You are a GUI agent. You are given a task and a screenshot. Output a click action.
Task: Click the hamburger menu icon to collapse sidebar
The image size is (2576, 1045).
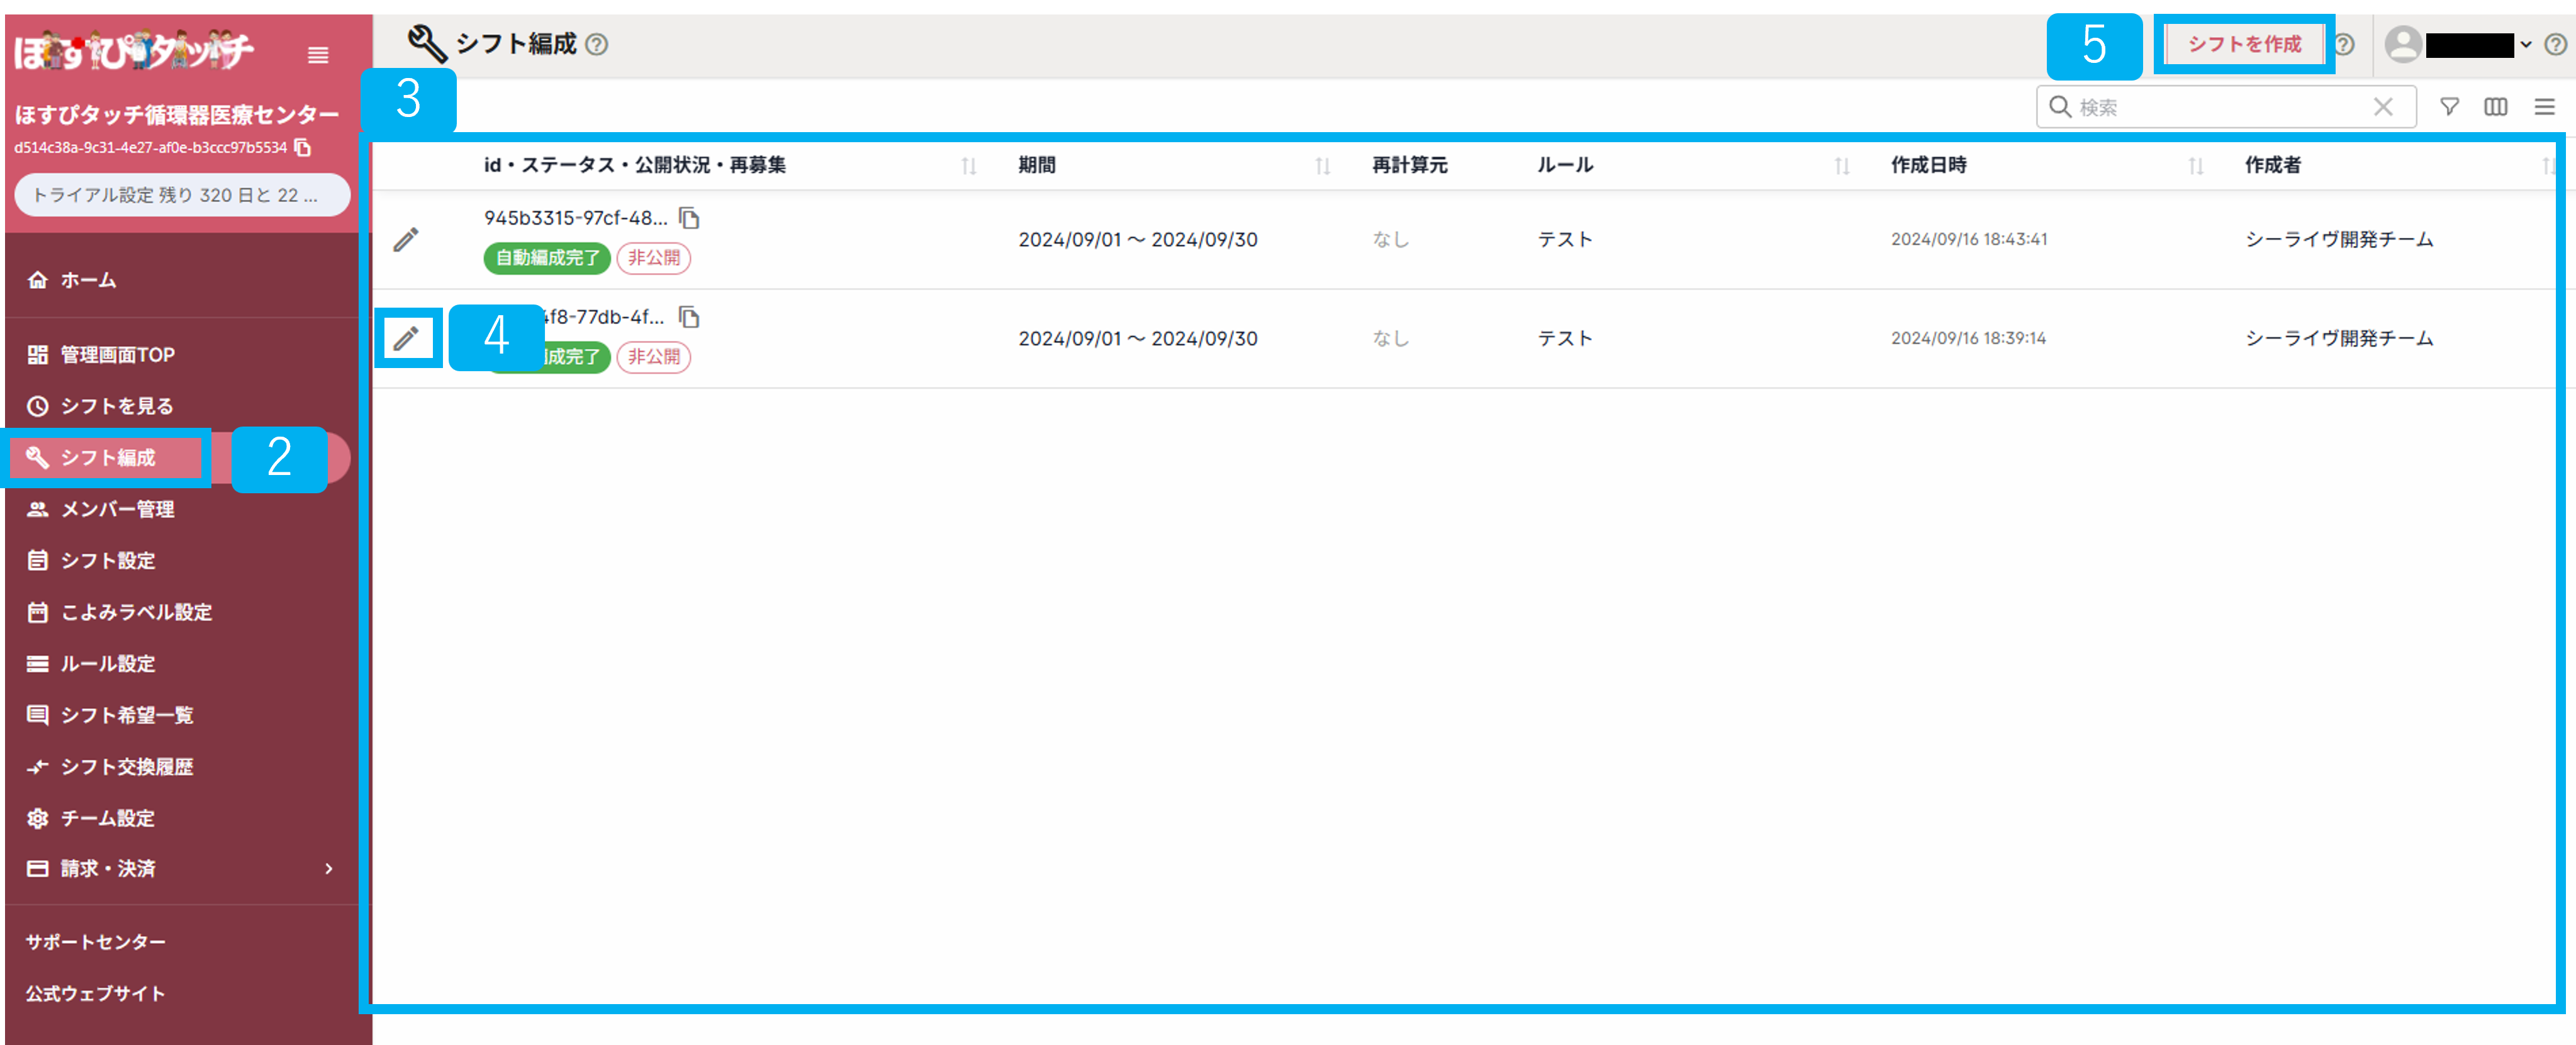click(318, 55)
